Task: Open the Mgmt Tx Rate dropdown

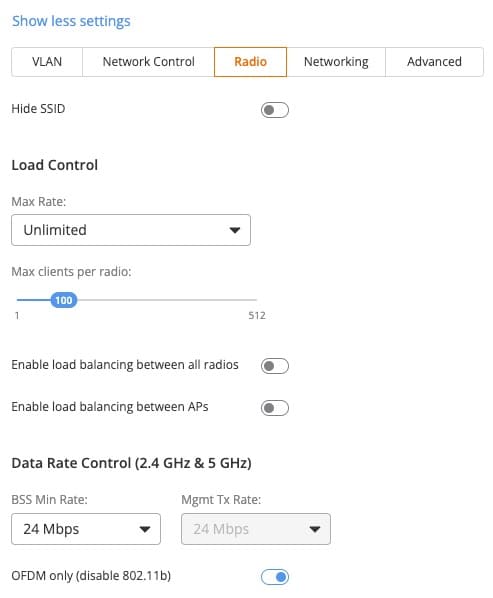Action: 256,529
